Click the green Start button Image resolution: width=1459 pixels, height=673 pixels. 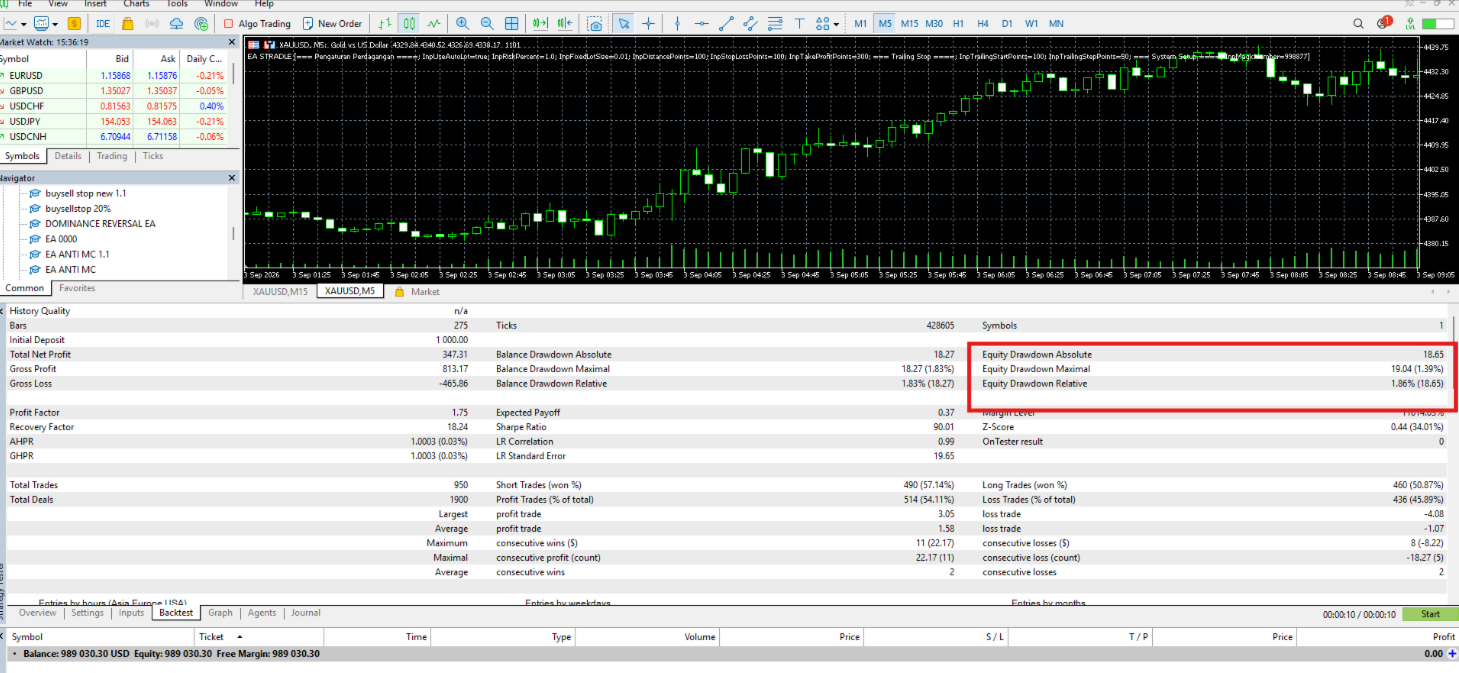1430,614
